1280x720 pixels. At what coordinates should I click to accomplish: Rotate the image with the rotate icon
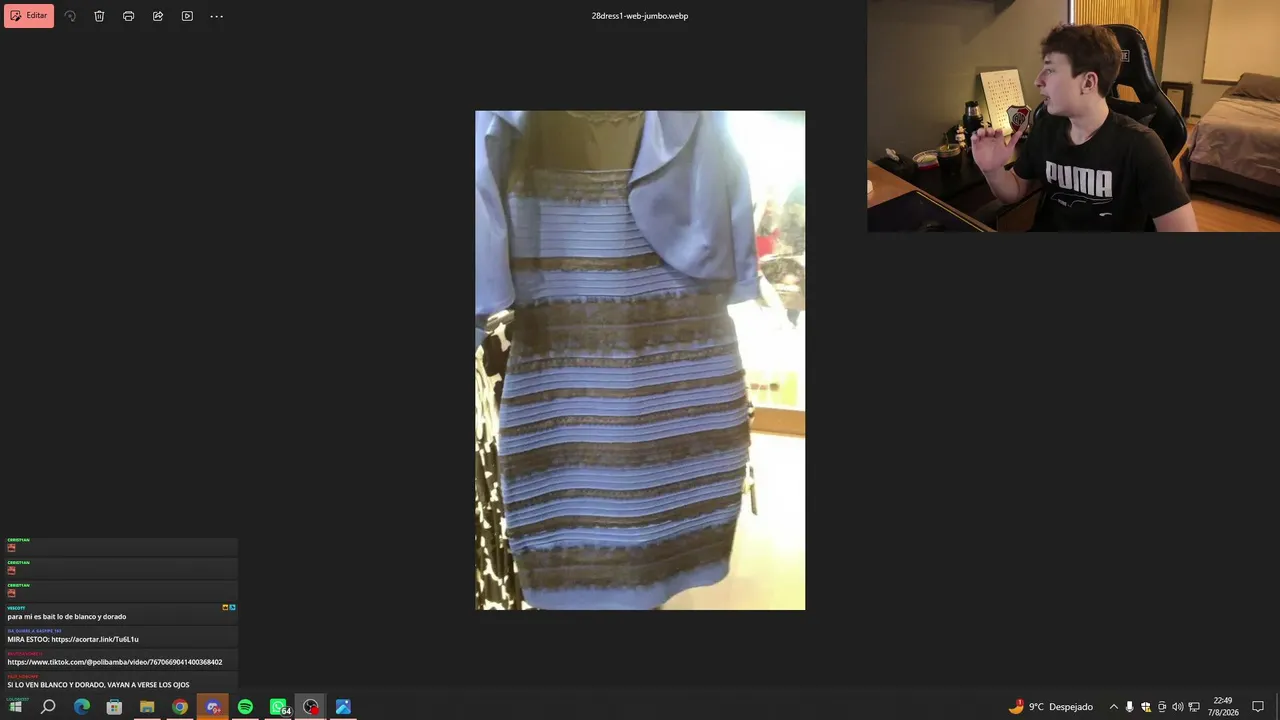(70, 16)
